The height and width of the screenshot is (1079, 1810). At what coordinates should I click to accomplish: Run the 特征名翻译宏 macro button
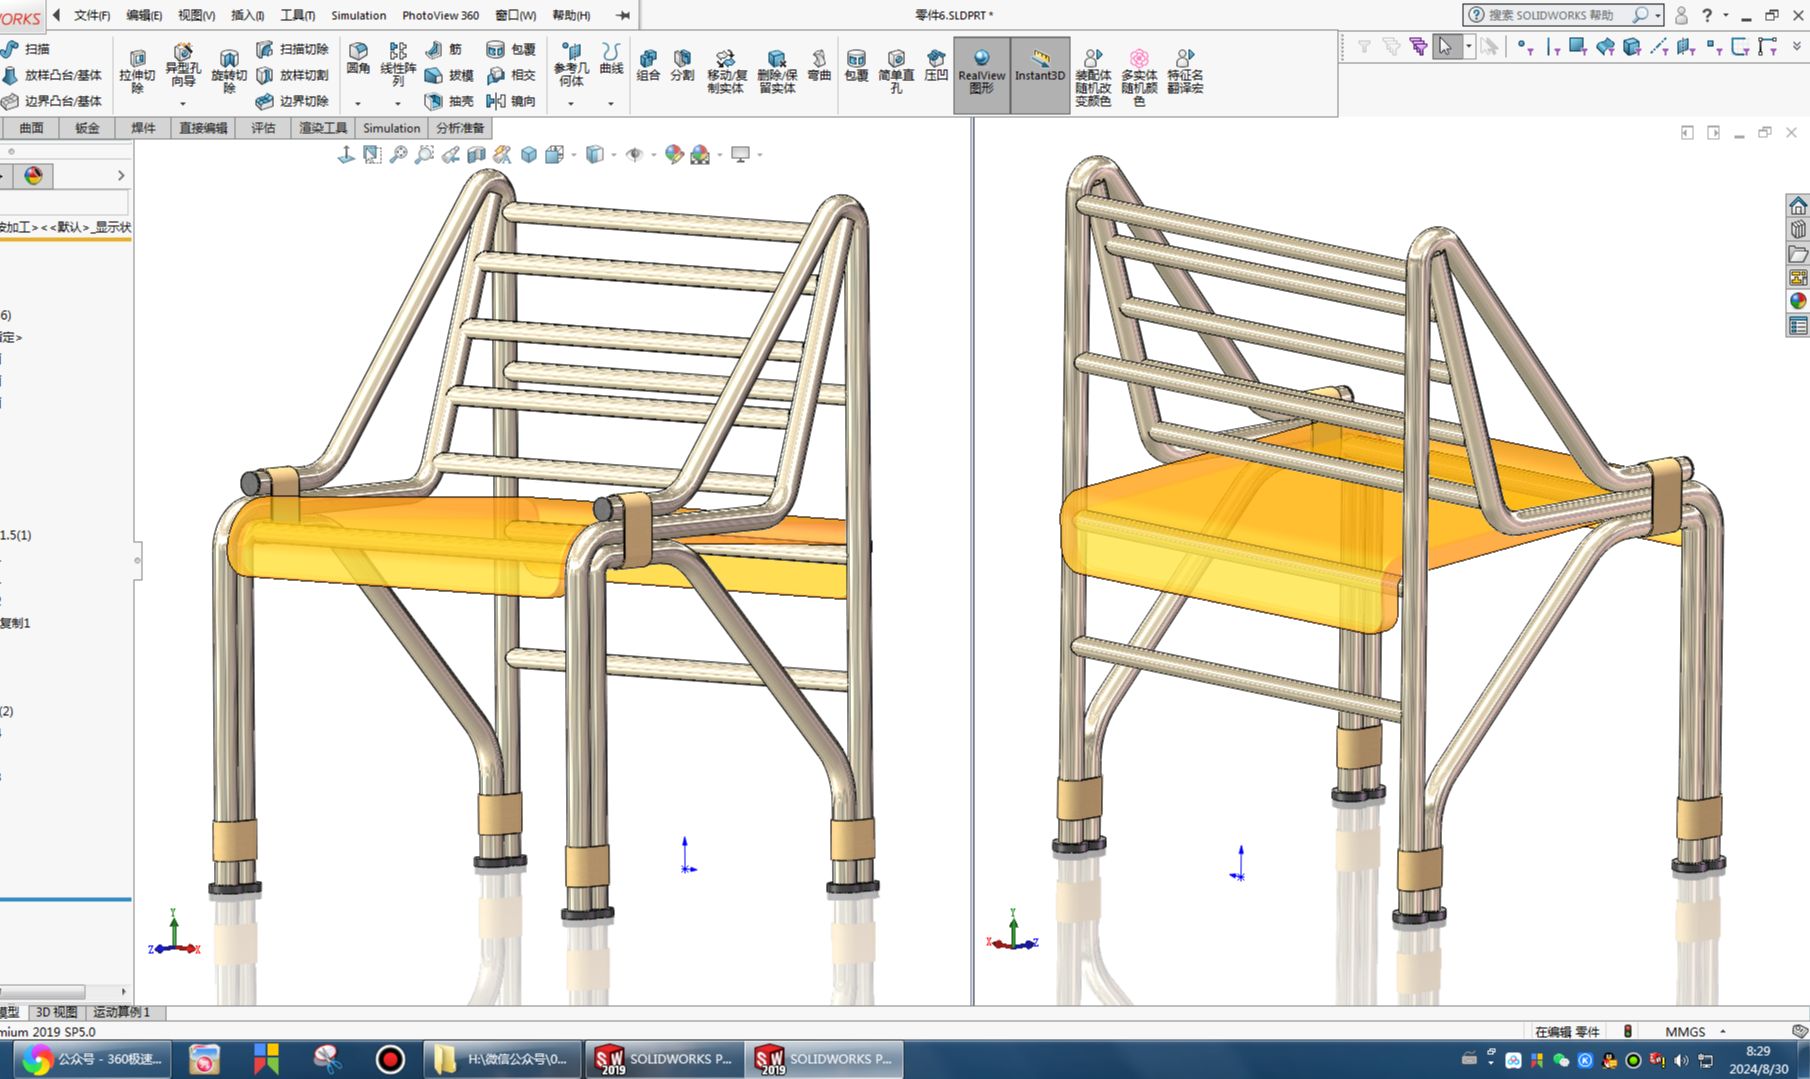click(x=1185, y=71)
